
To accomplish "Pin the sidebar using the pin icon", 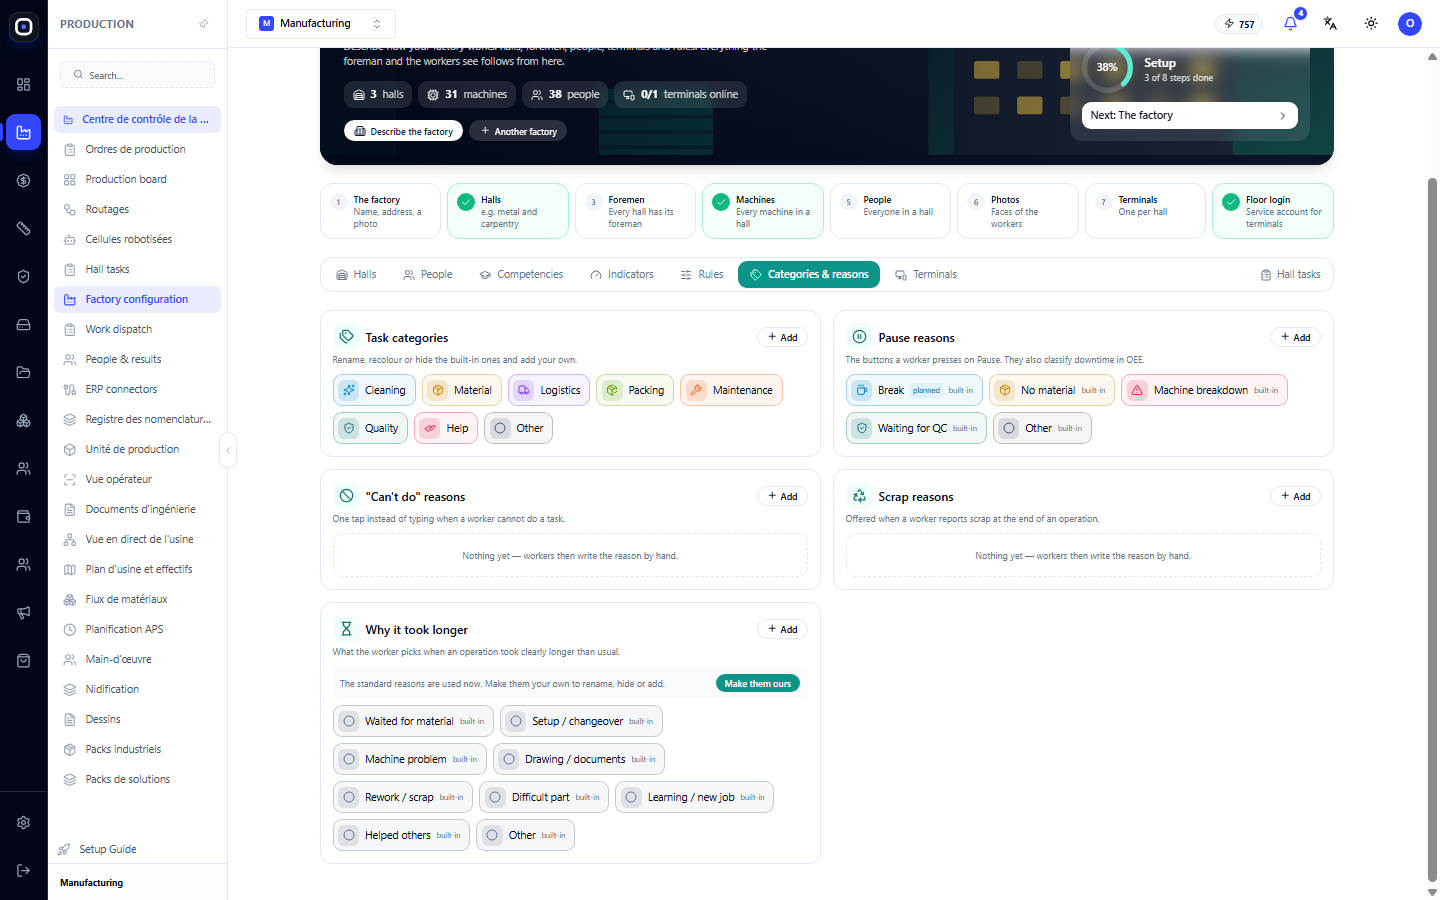I will tap(204, 24).
